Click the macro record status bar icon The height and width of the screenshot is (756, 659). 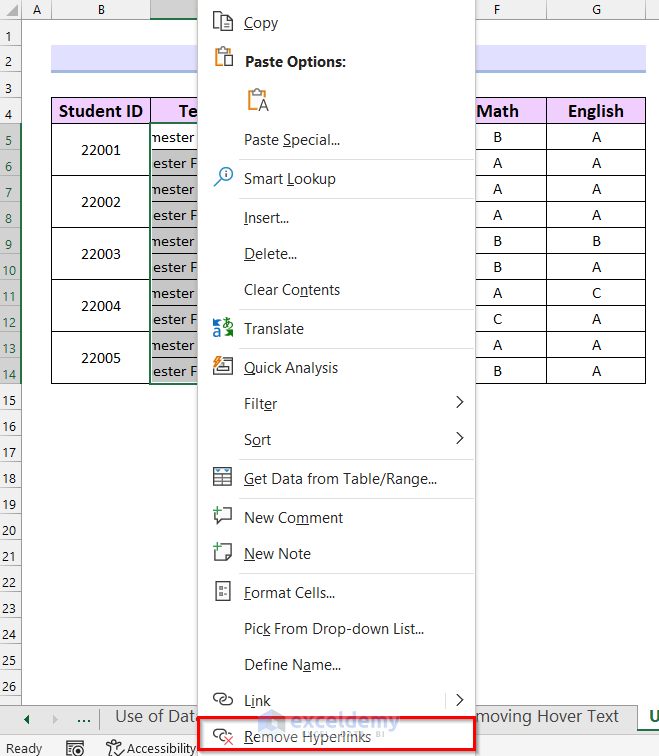pos(75,747)
